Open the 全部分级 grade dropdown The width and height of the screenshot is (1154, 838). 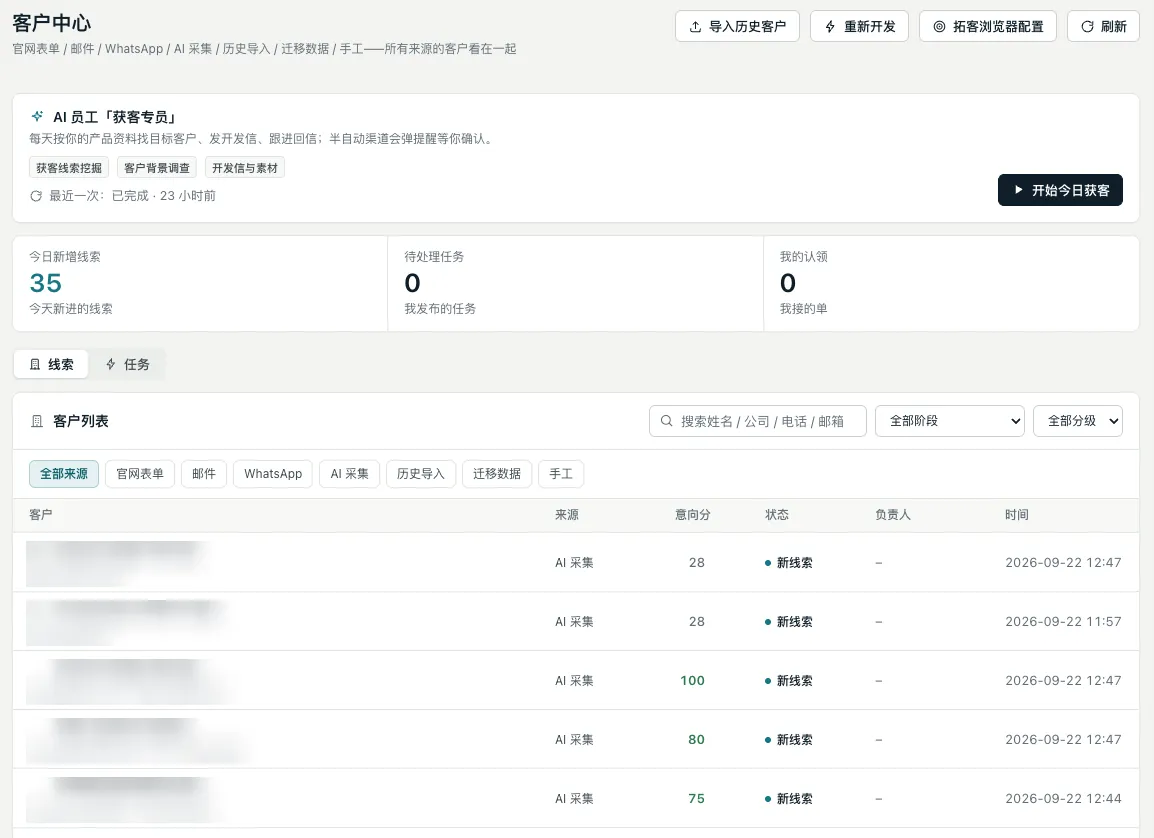click(1077, 421)
